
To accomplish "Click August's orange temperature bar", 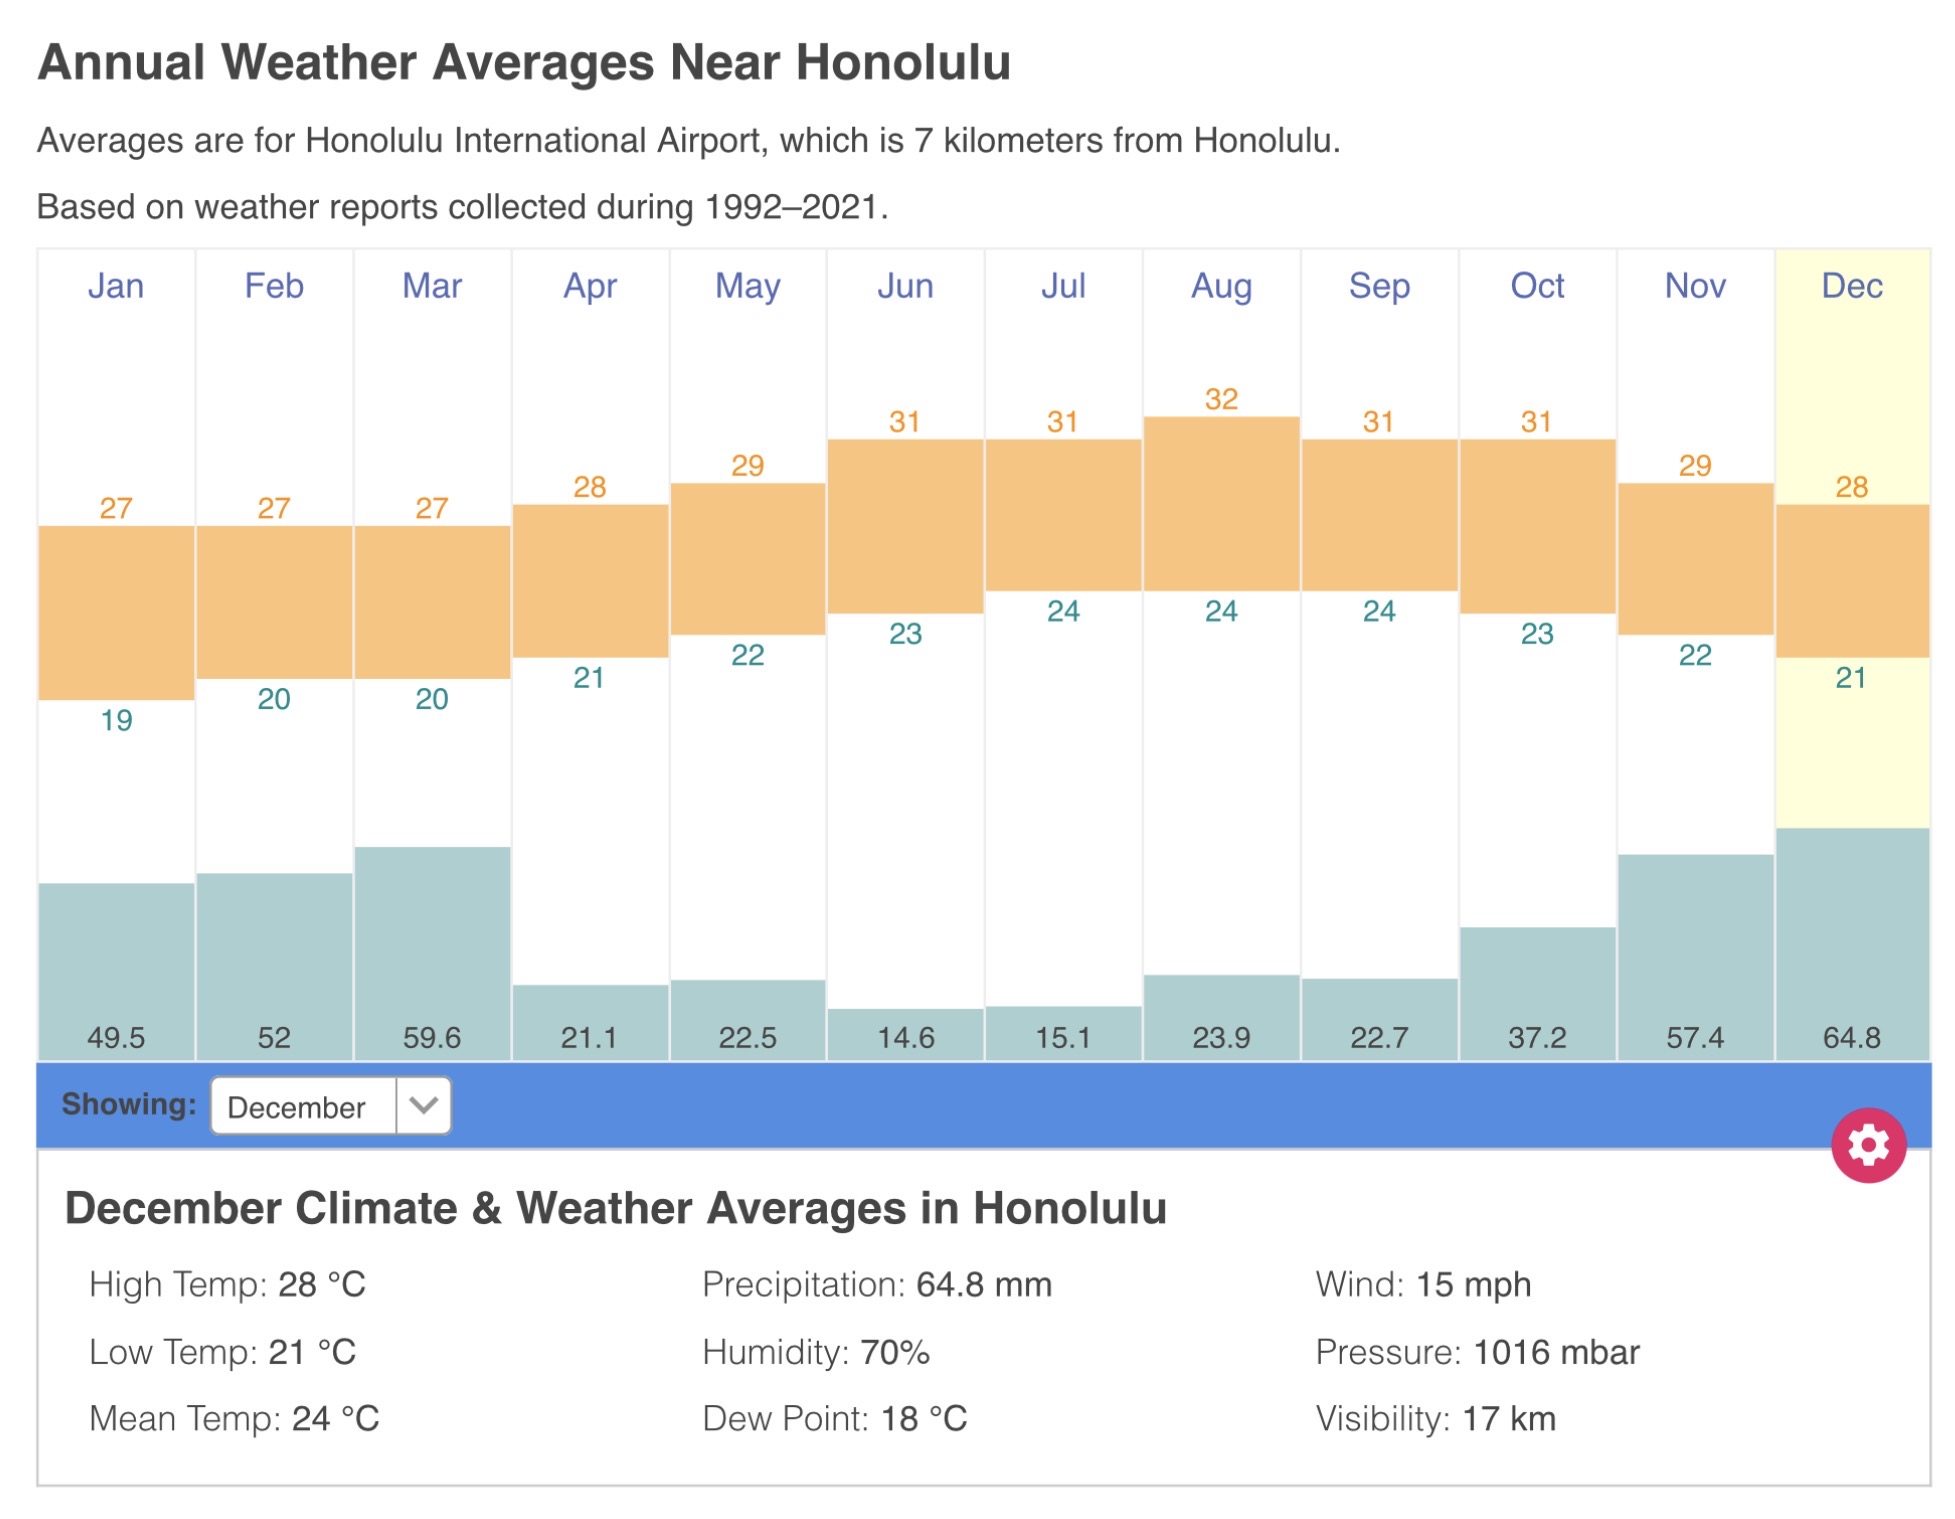I will (1221, 503).
